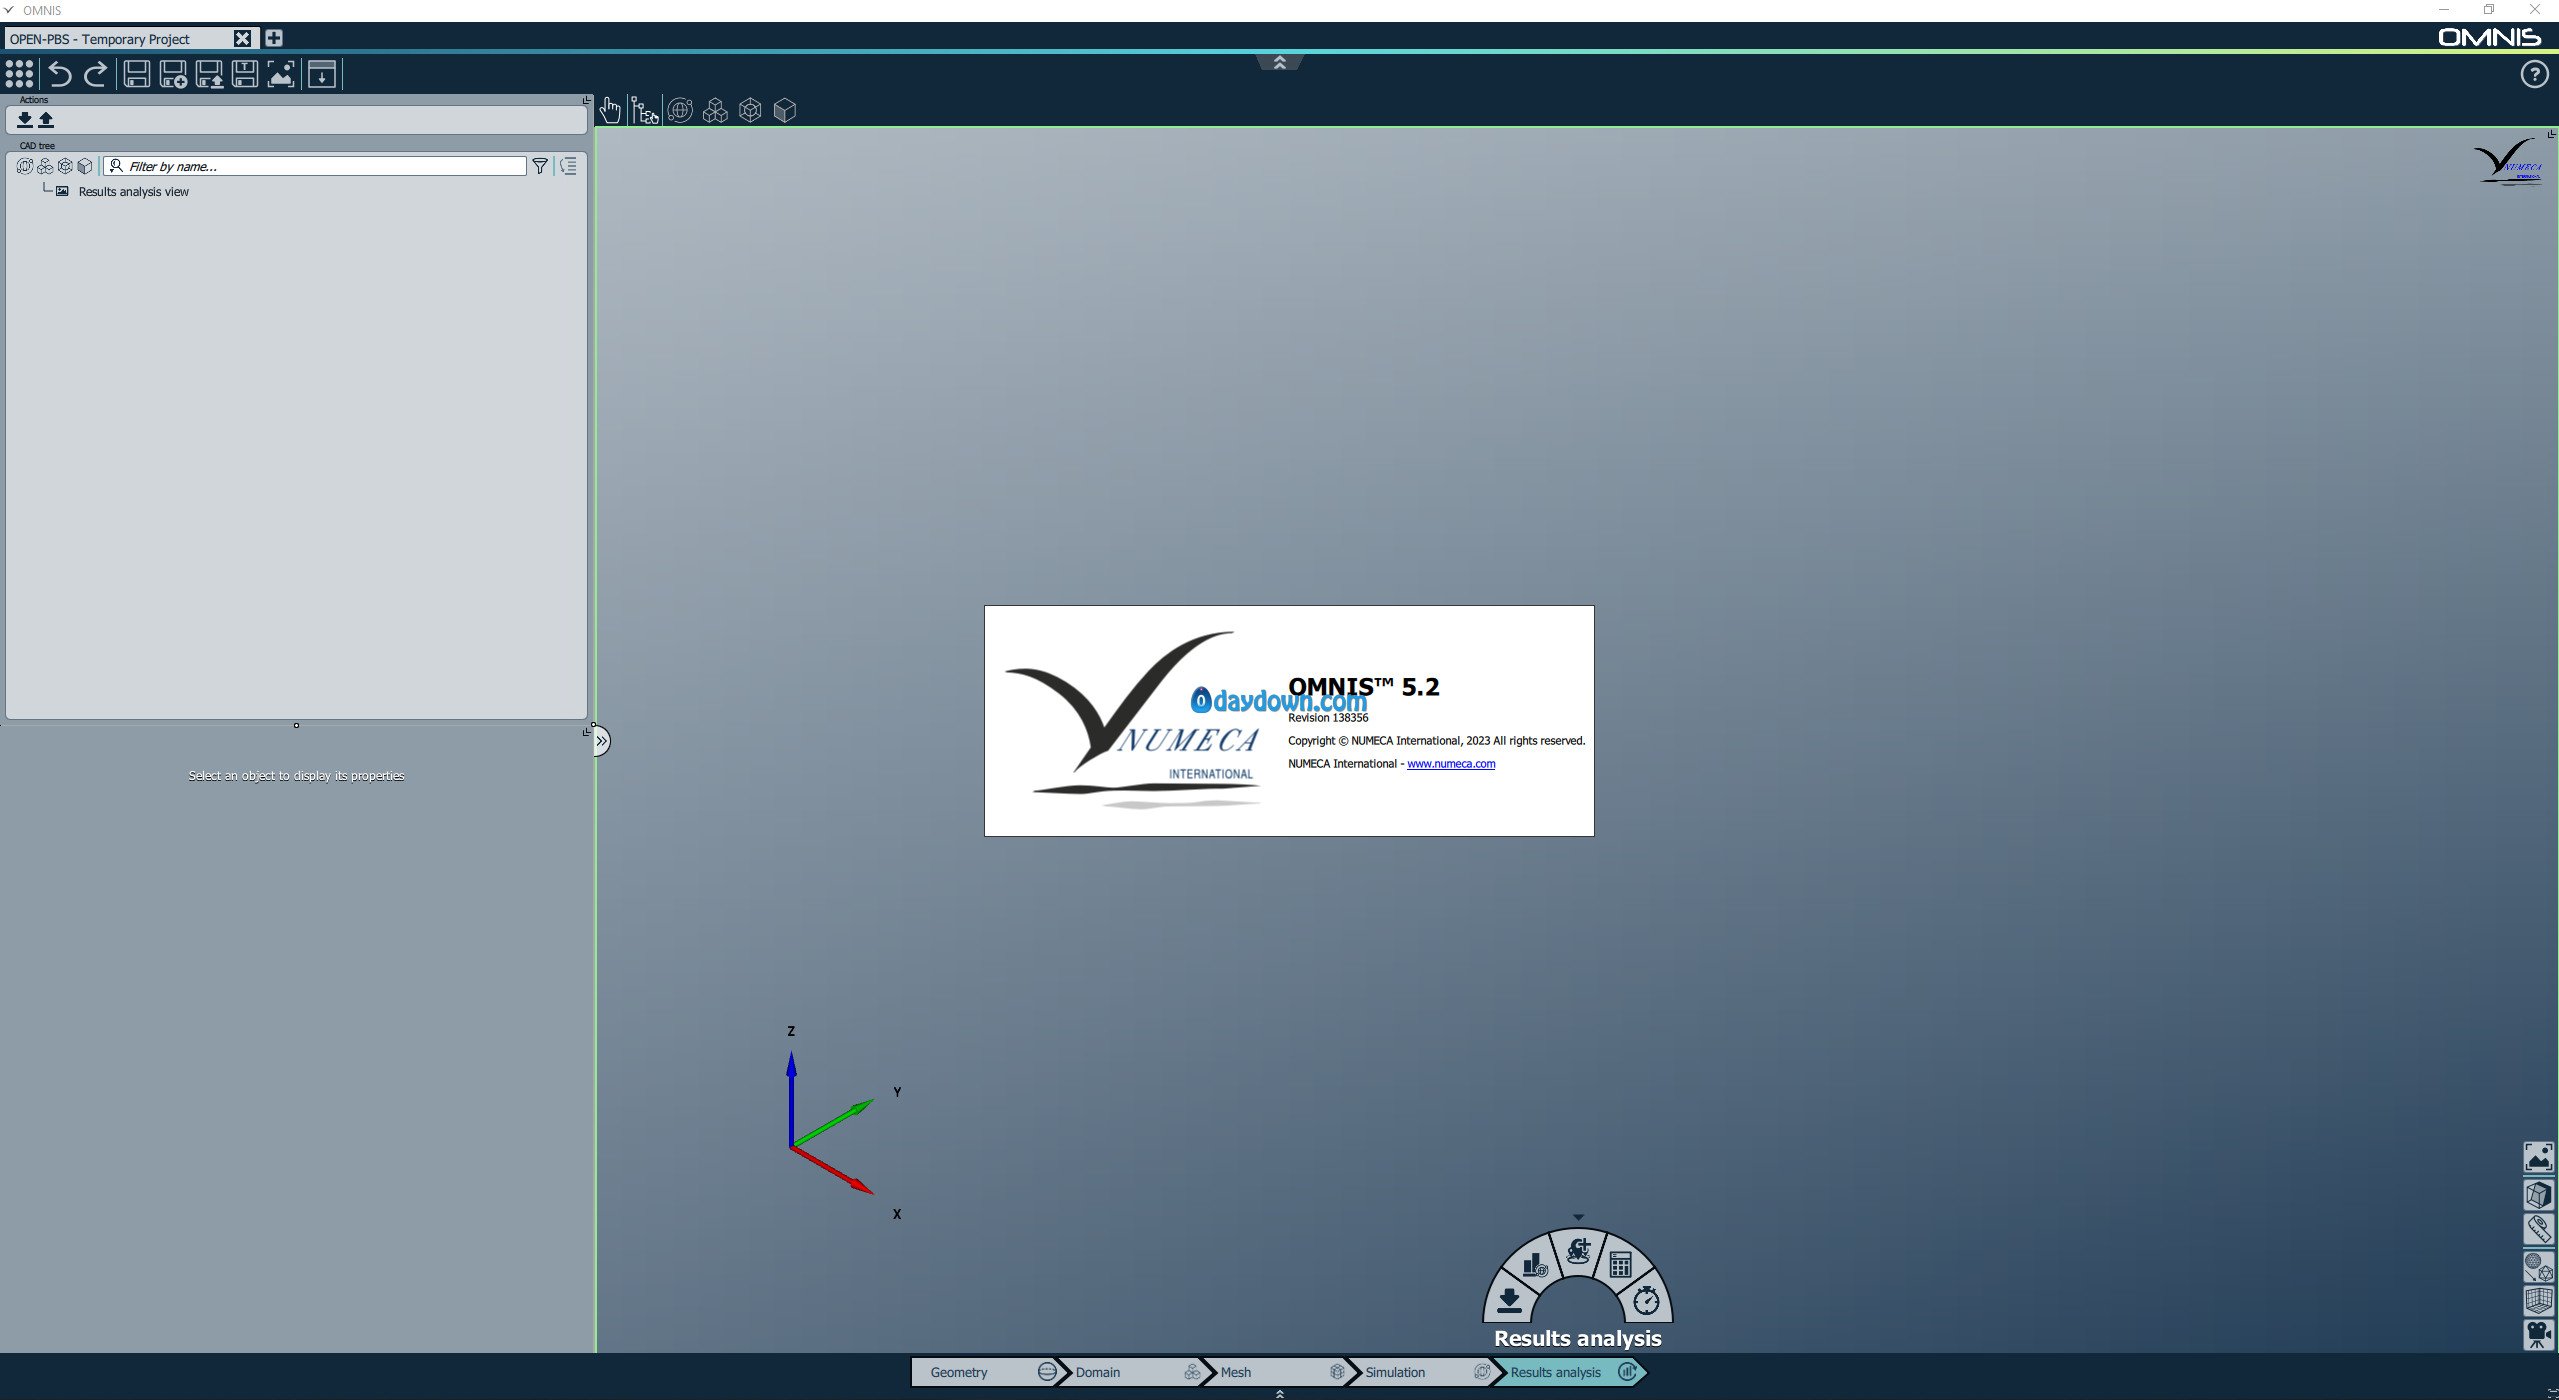Image resolution: width=2559 pixels, height=1400 pixels.
Task: Click the bar chart icon in radial menu
Action: pos(1535,1265)
